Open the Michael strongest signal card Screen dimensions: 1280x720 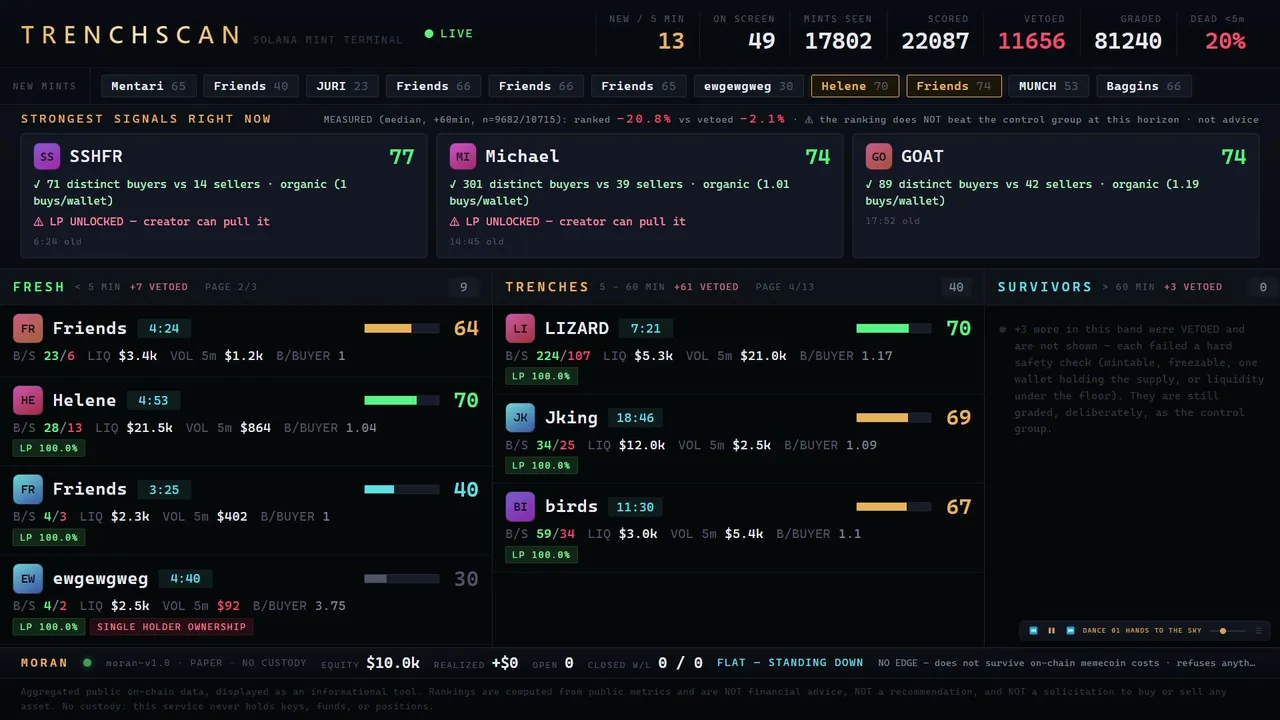click(x=640, y=196)
